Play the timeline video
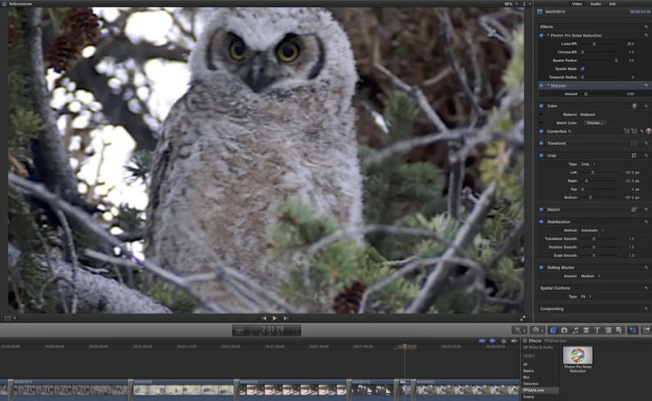The height and width of the screenshot is (401, 652). [274, 318]
